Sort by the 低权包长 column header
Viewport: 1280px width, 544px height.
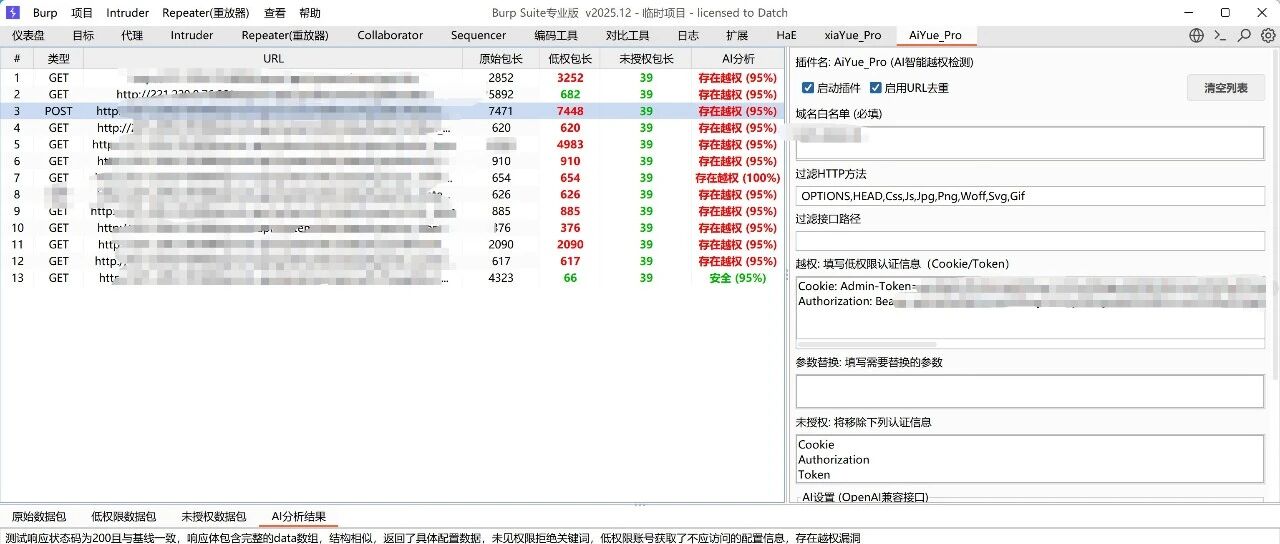(x=570, y=59)
